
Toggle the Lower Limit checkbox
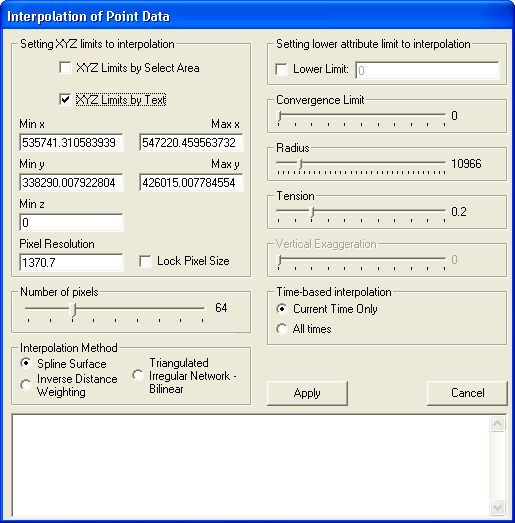point(281,69)
